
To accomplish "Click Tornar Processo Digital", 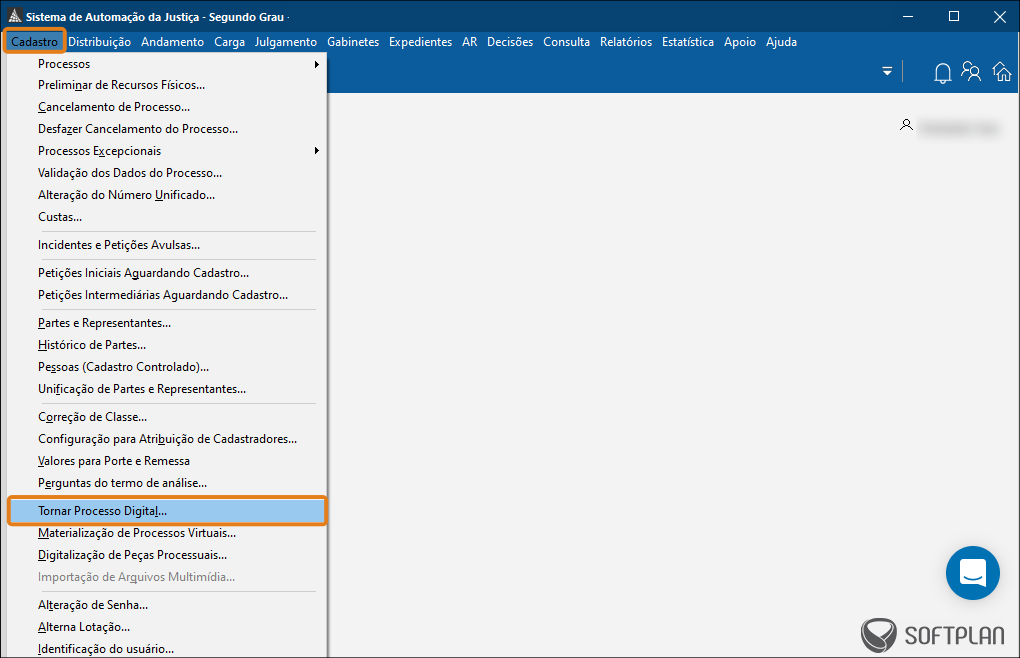I will [x=167, y=511].
